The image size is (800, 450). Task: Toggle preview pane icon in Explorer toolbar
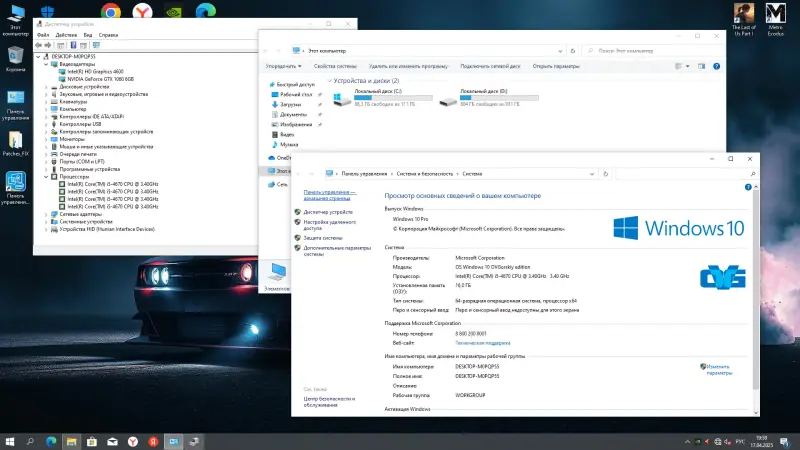point(702,66)
